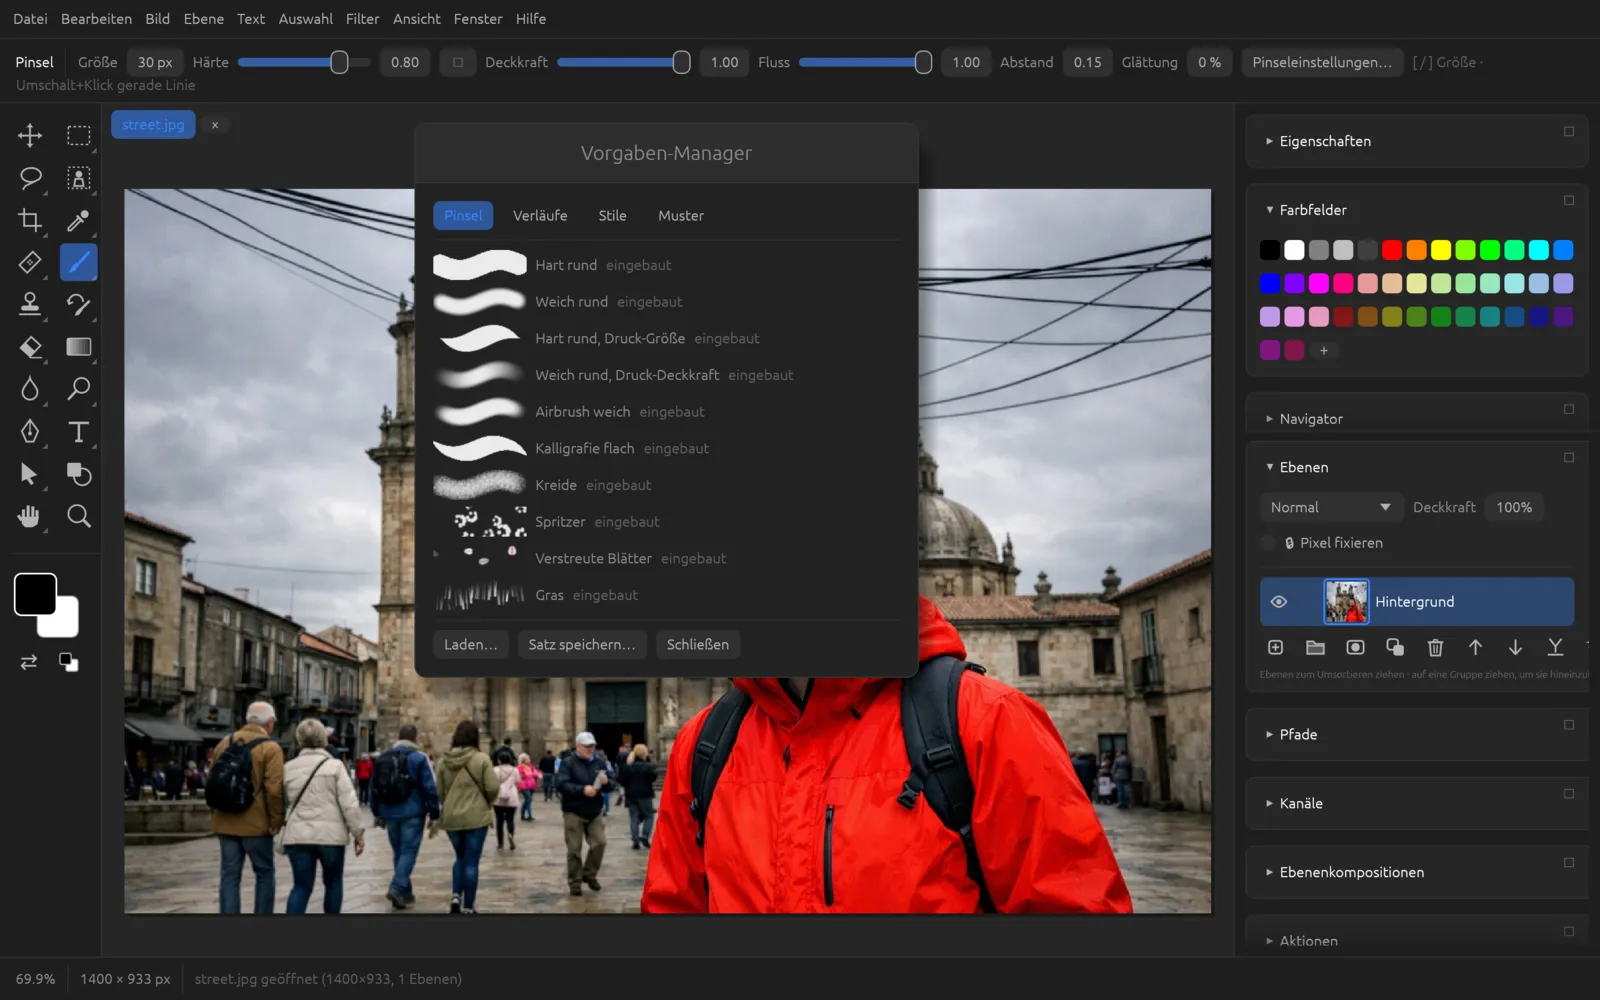The width and height of the screenshot is (1600, 1000).
Task: Select the Text tool
Action: pyautogui.click(x=78, y=431)
